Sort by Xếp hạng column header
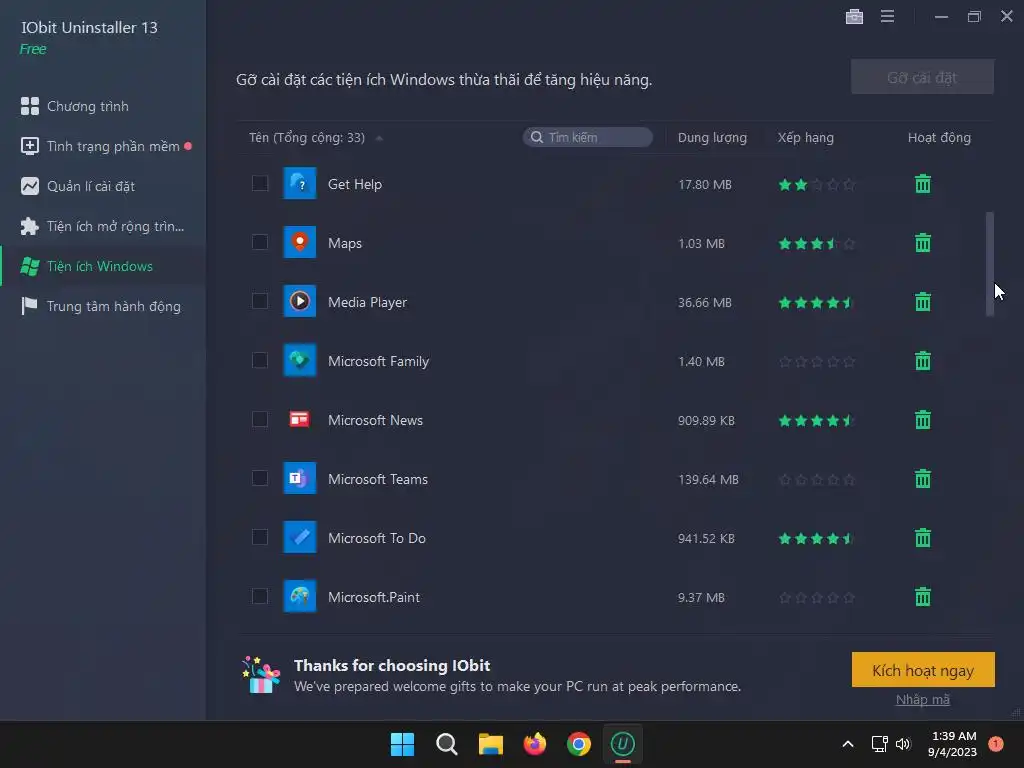Screen dimensions: 1024x768 pyautogui.click(x=805, y=138)
